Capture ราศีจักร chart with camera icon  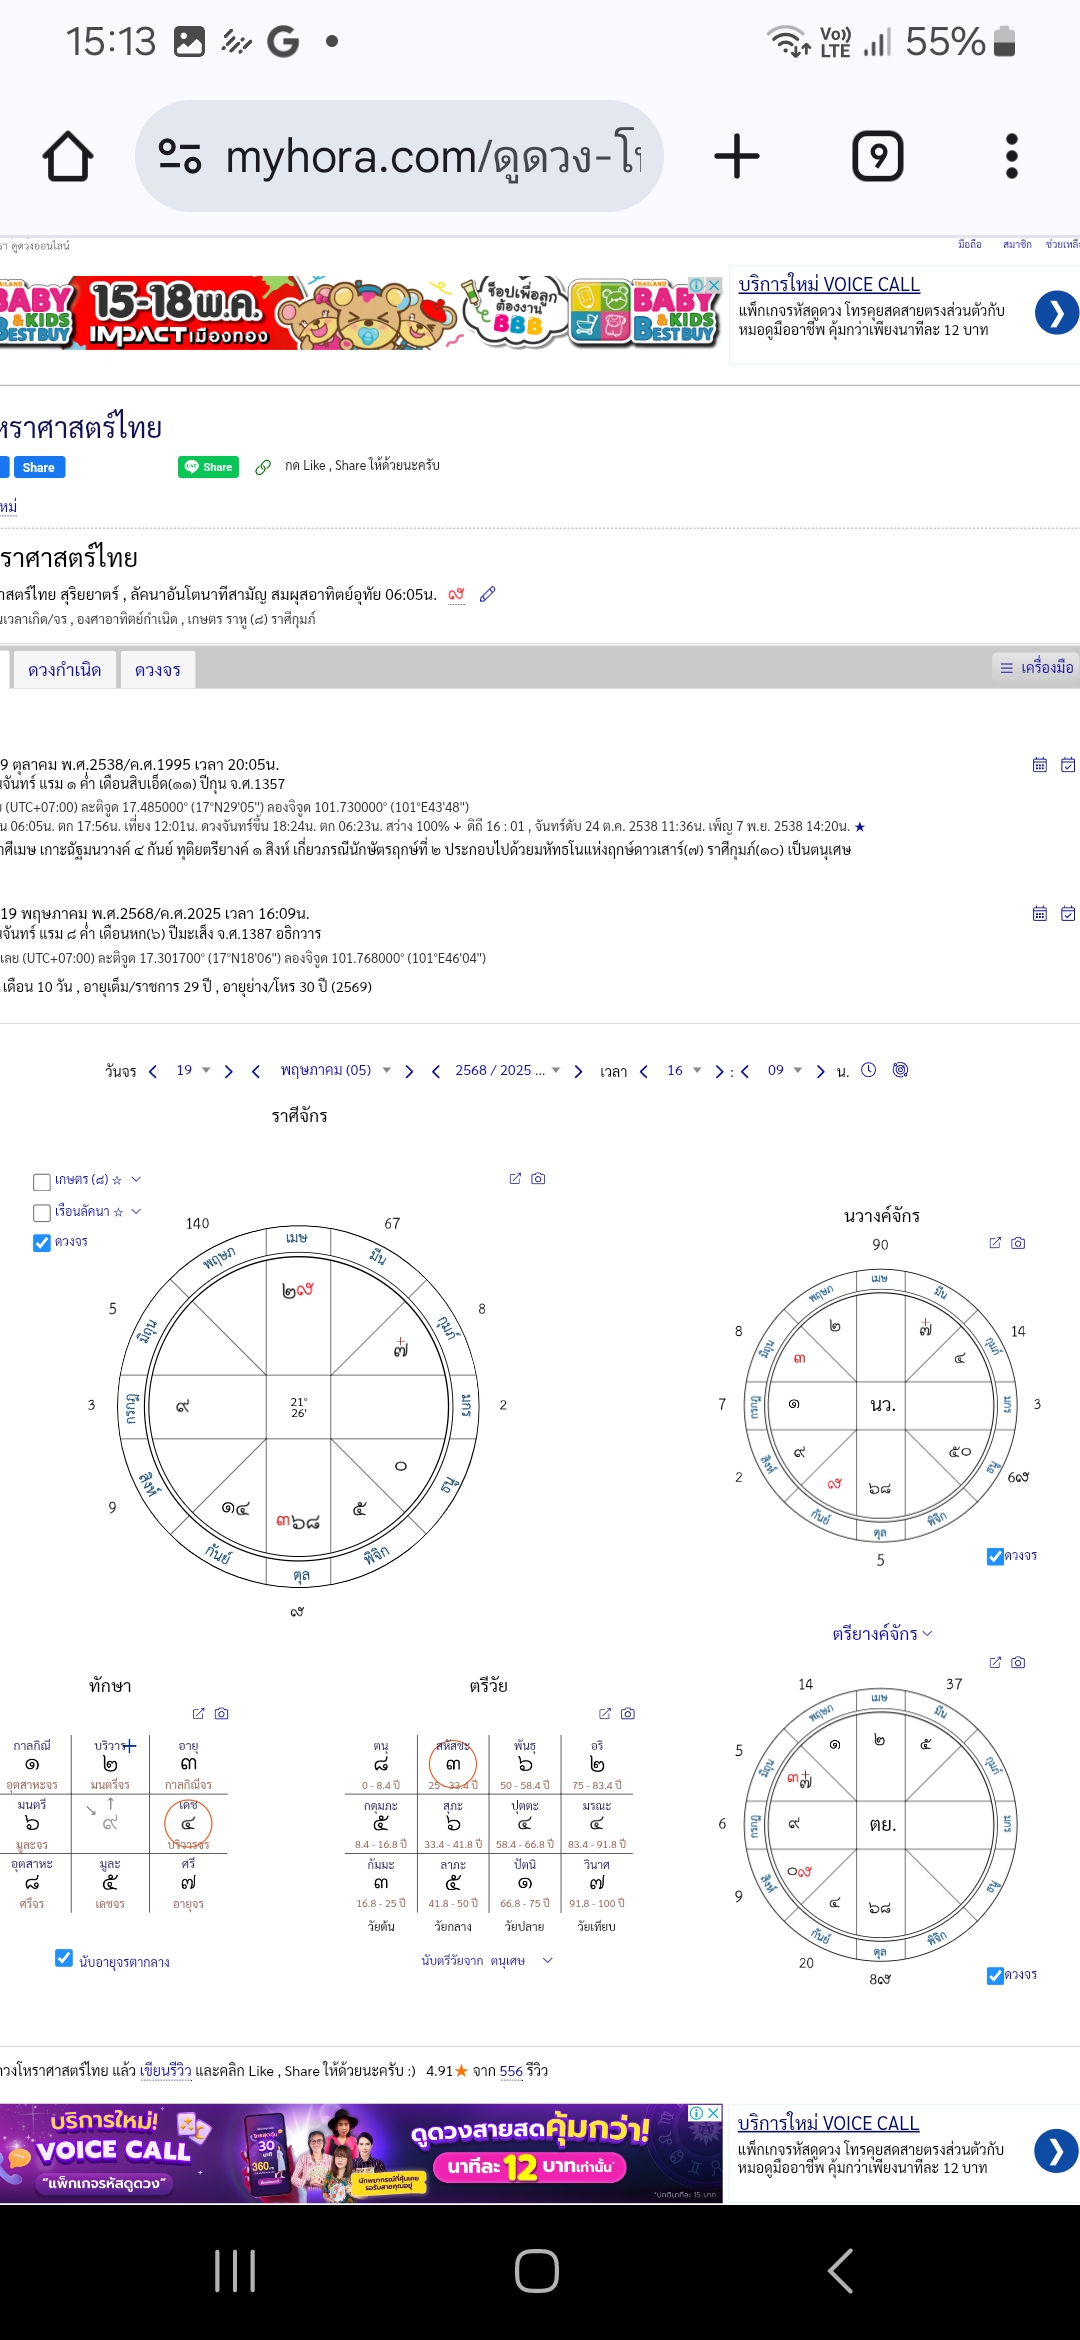click(538, 1178)
